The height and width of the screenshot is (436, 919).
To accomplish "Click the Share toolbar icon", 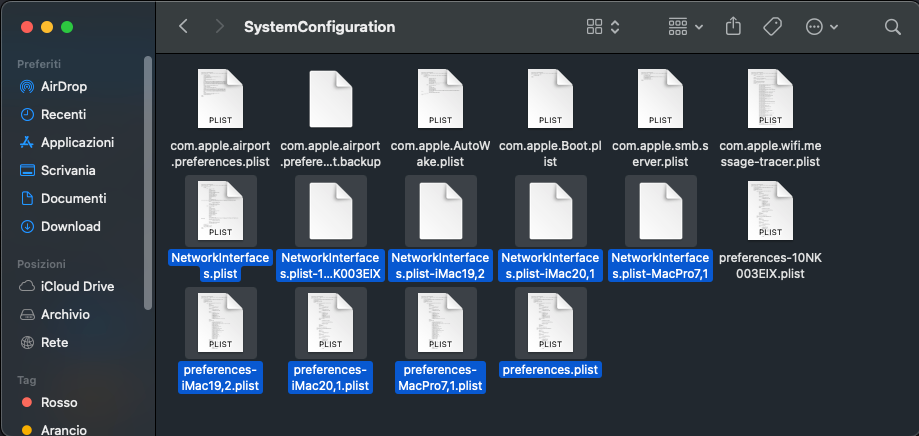I will point(733,26).
